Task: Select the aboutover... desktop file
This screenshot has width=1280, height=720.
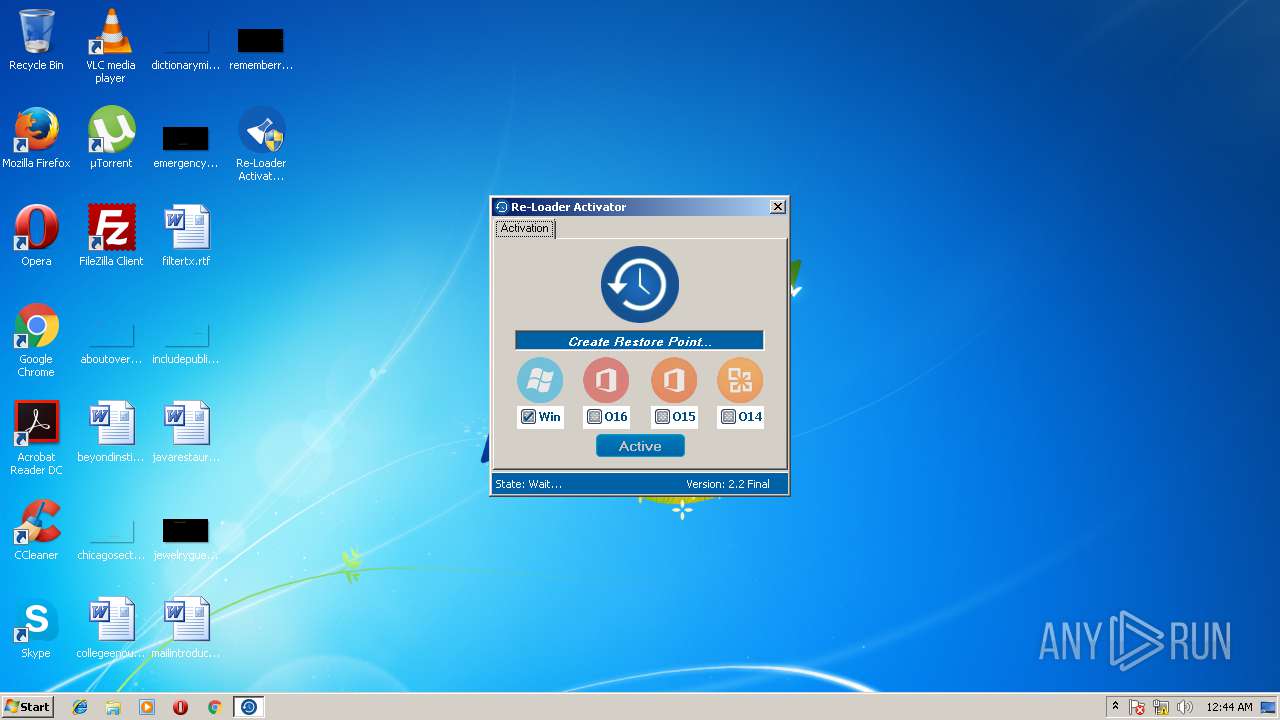Action: pyautogui.click(x=111, y=342)
